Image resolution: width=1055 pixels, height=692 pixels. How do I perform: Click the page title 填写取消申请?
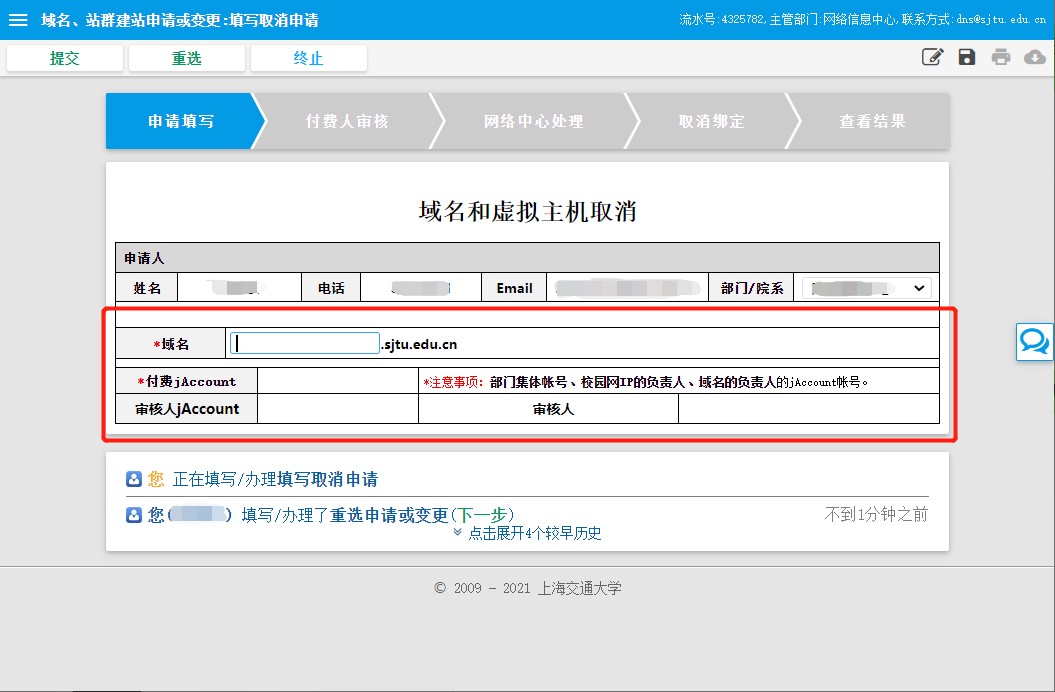(x=274, y=20)
